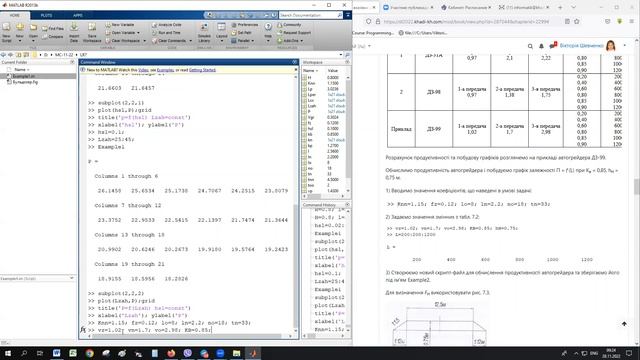The image size is (640, 360).
Task: Click the scroll-to-top arrow on the webpage
Action: coord(624,324)
